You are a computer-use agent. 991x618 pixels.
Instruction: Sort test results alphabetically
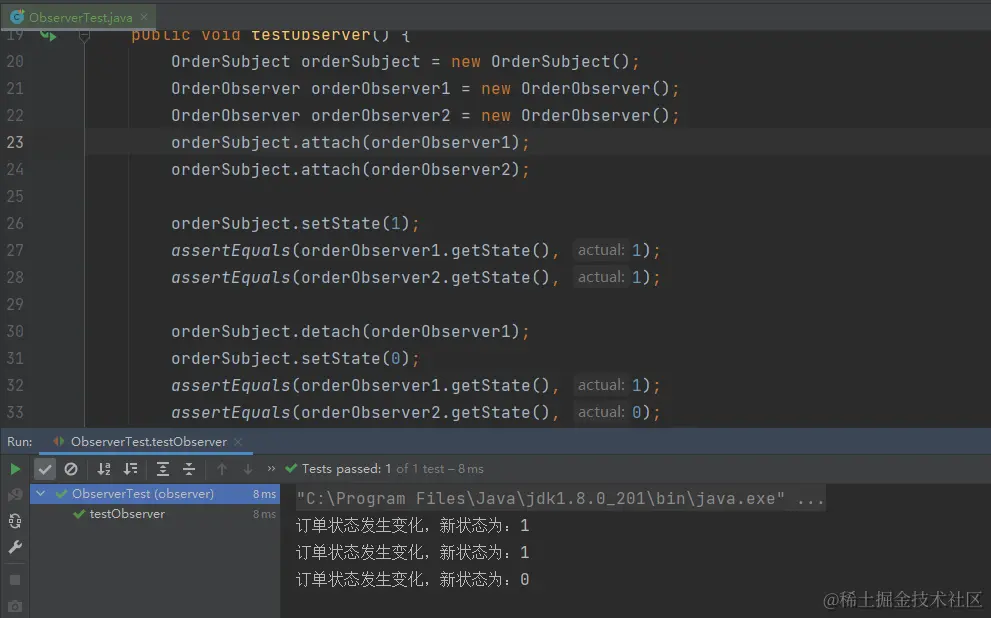(x=104, y=469)
